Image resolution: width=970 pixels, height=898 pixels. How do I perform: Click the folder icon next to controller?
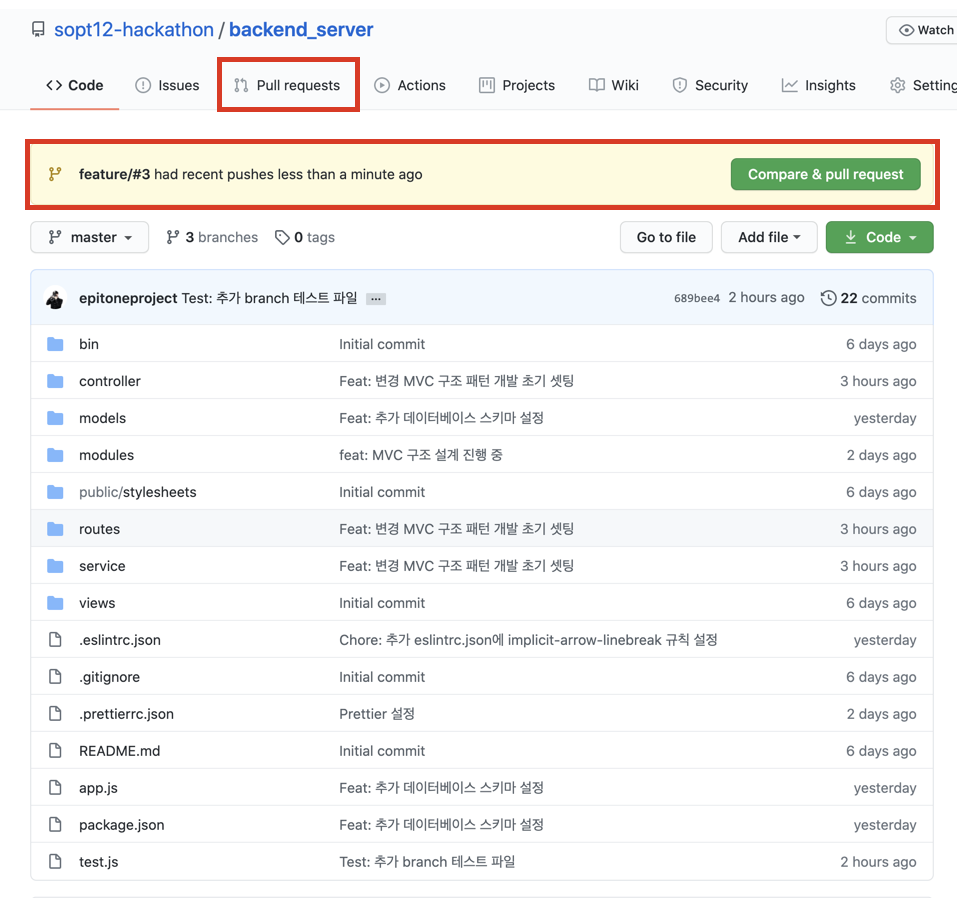(x=55, y=381)
